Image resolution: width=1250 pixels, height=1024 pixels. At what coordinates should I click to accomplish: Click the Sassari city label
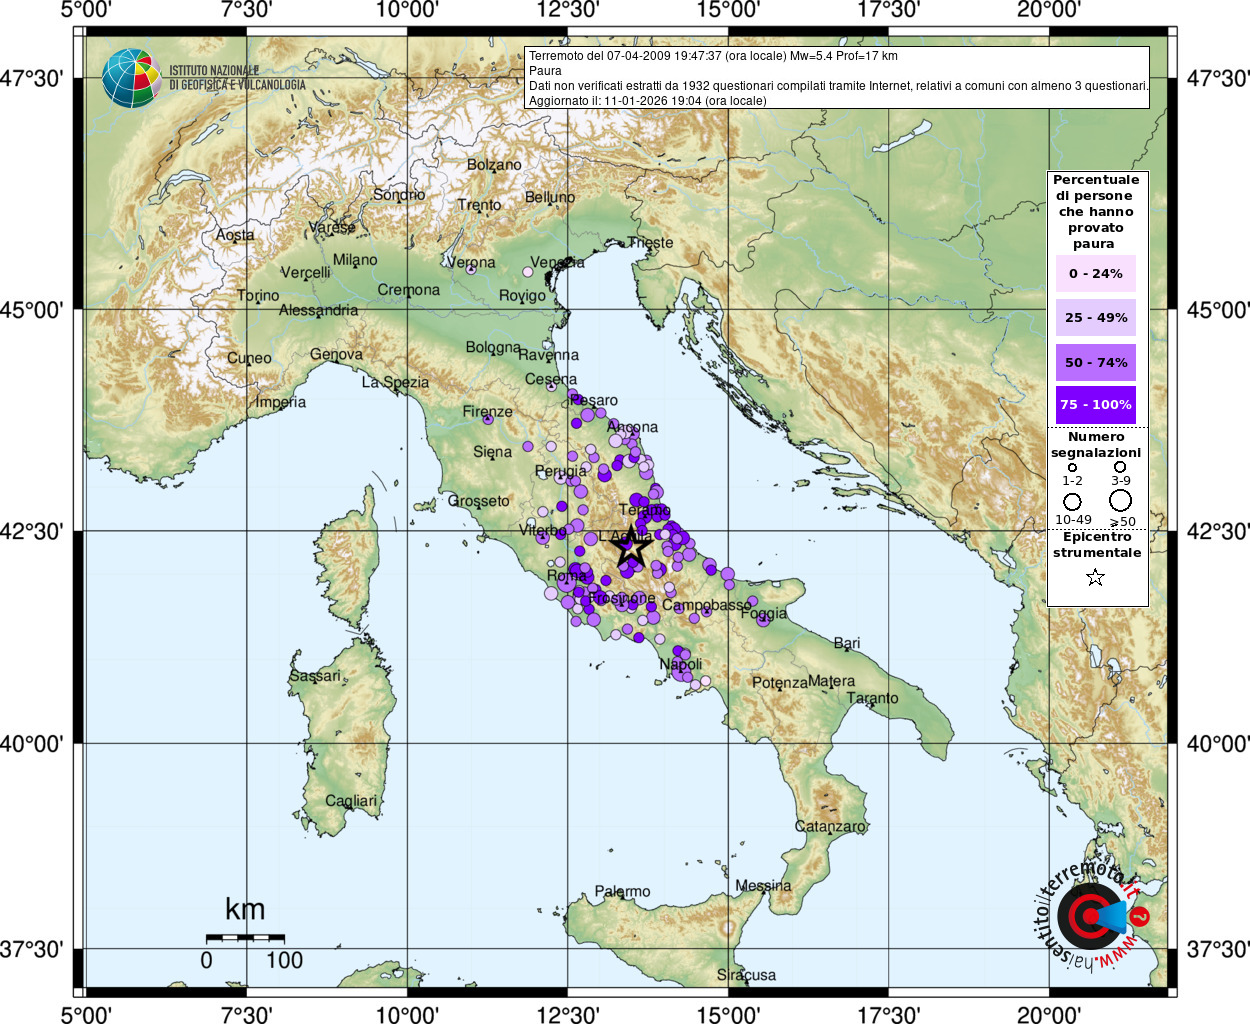coord(315,676)
